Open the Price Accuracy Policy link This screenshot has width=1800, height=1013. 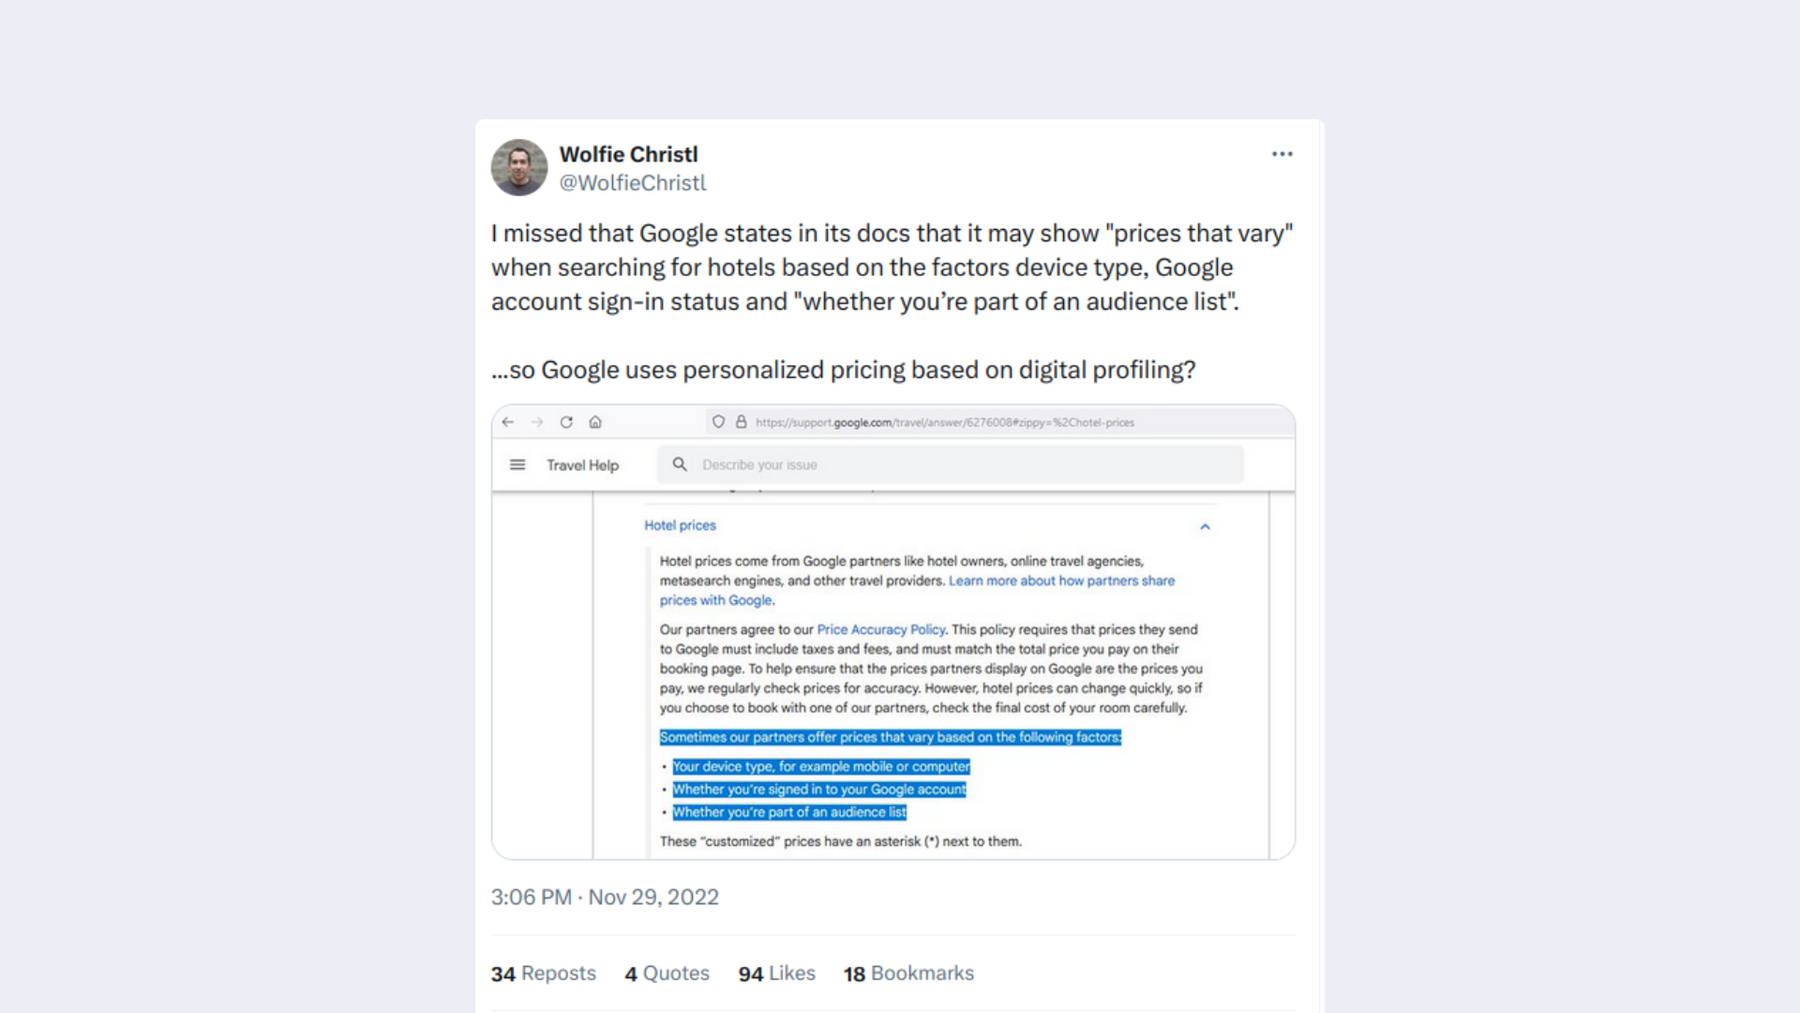881,629
